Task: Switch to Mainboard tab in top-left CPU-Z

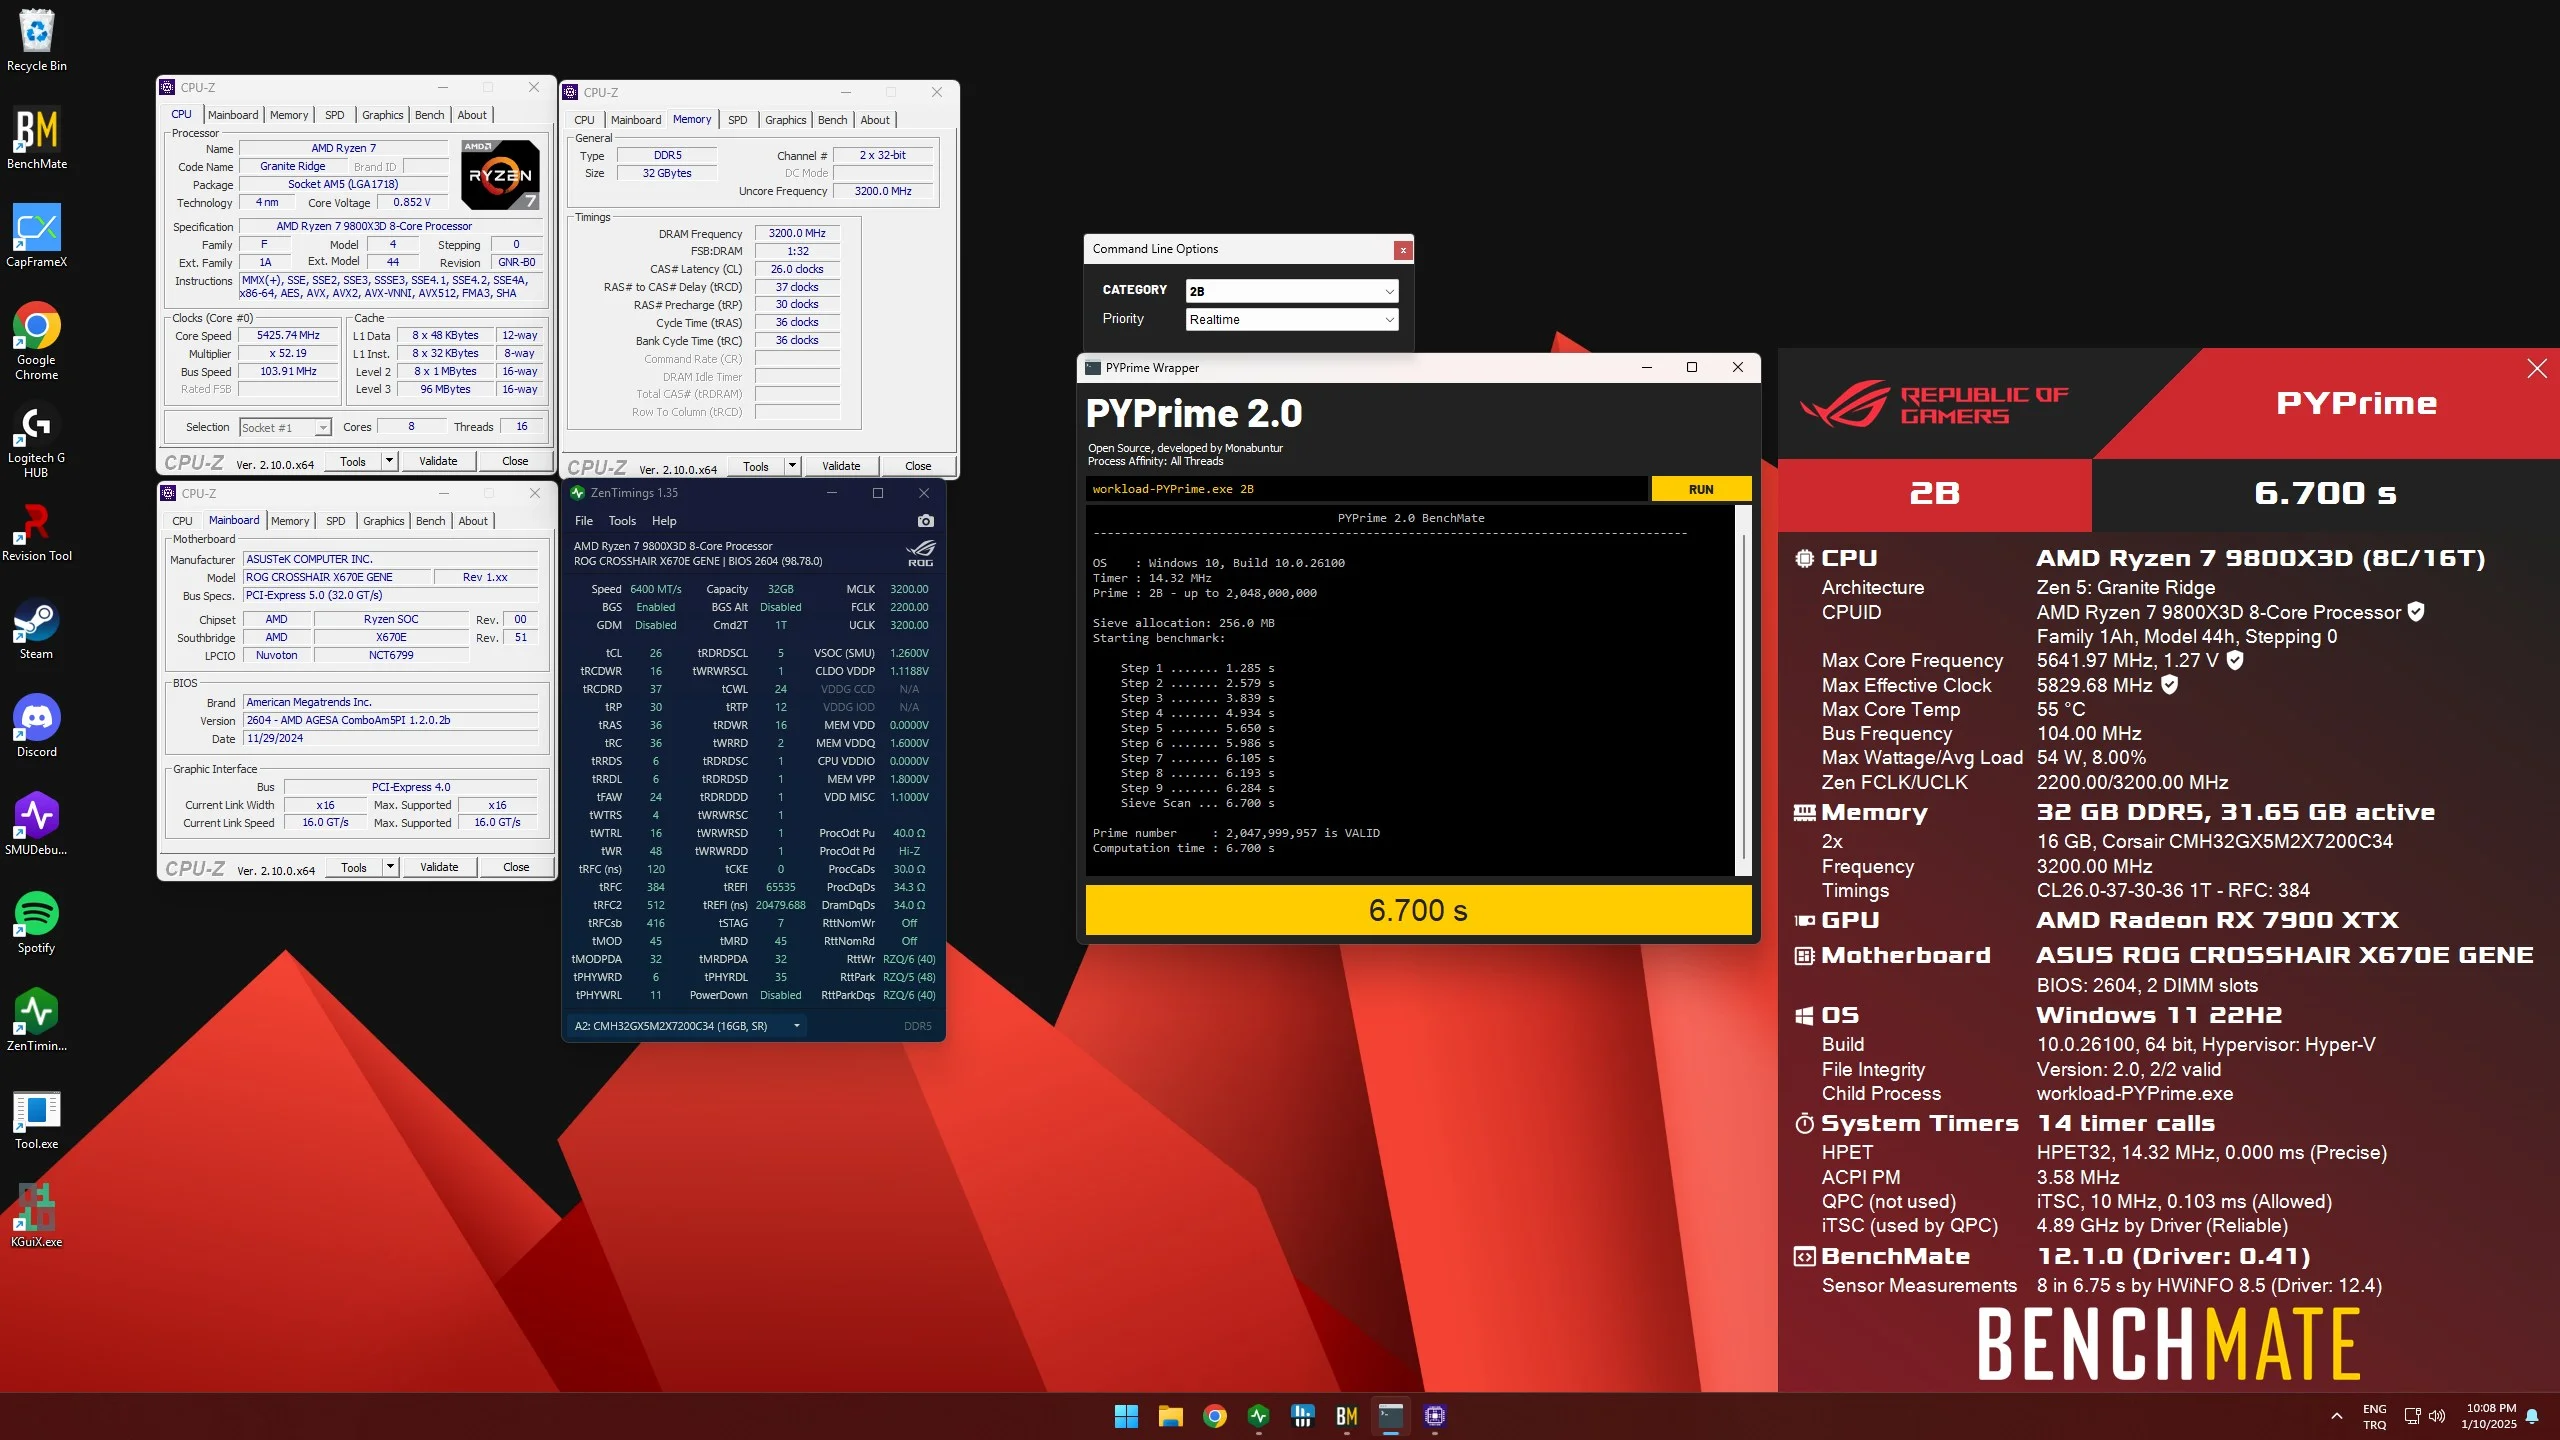Action: [233, 115]
